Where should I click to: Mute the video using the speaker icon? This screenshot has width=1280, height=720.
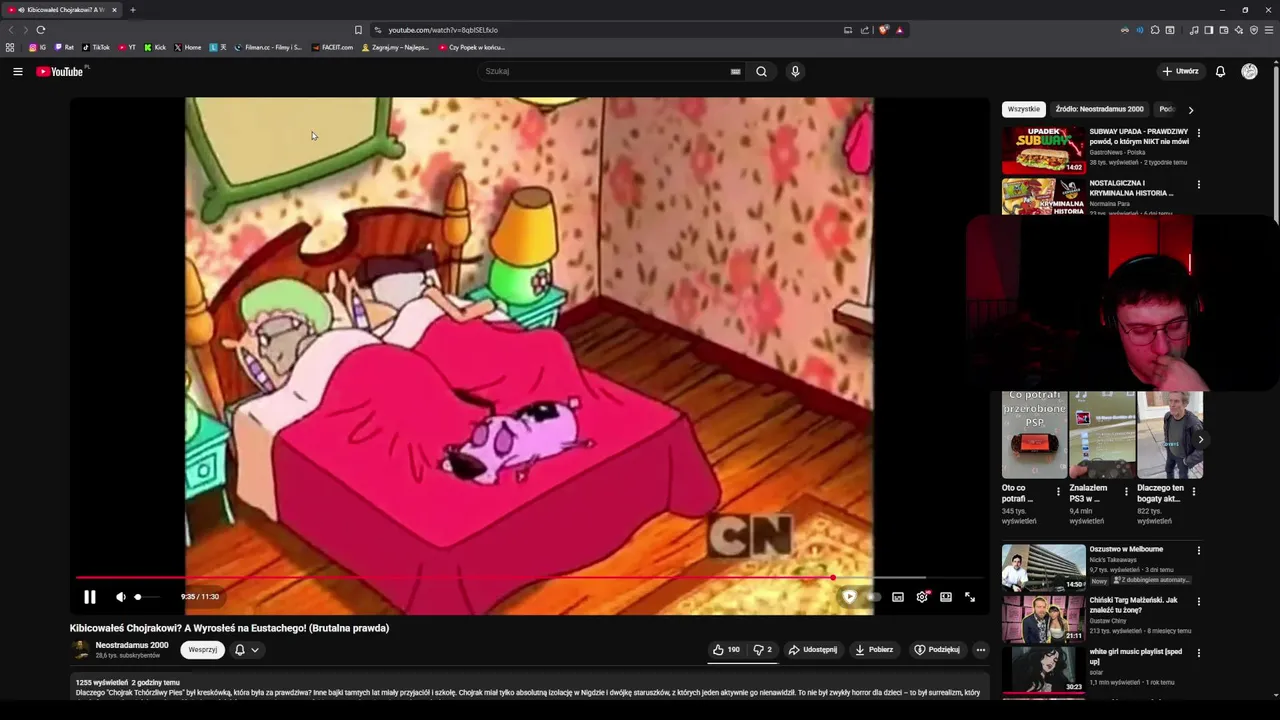click(x=121, y=597)
